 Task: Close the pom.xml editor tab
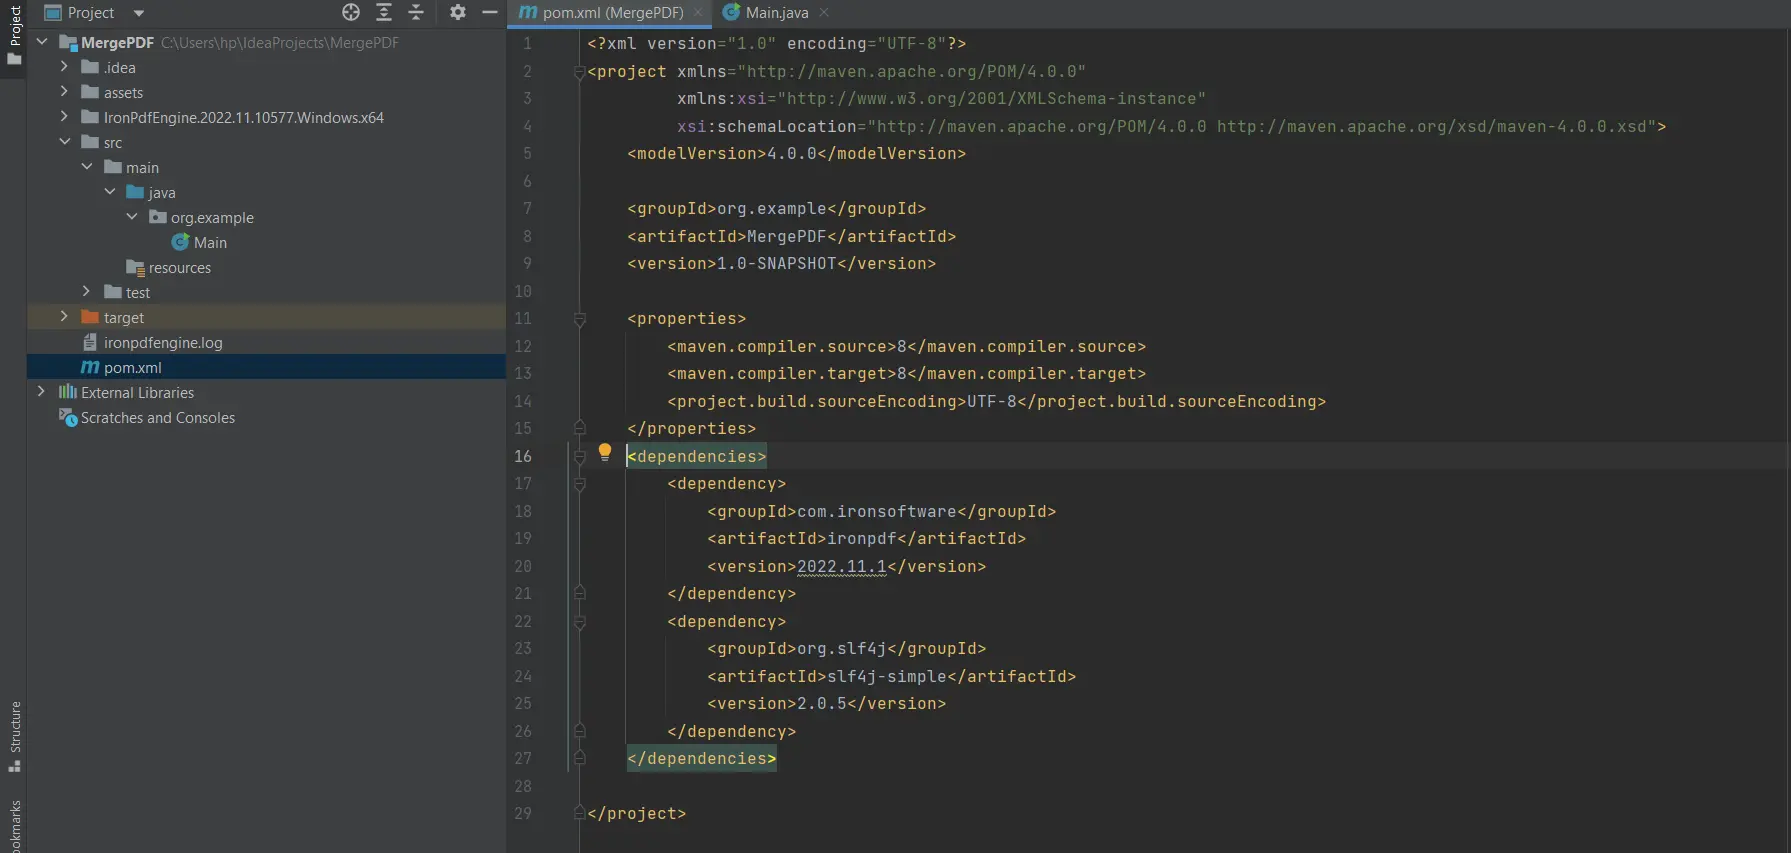[698, 13]
